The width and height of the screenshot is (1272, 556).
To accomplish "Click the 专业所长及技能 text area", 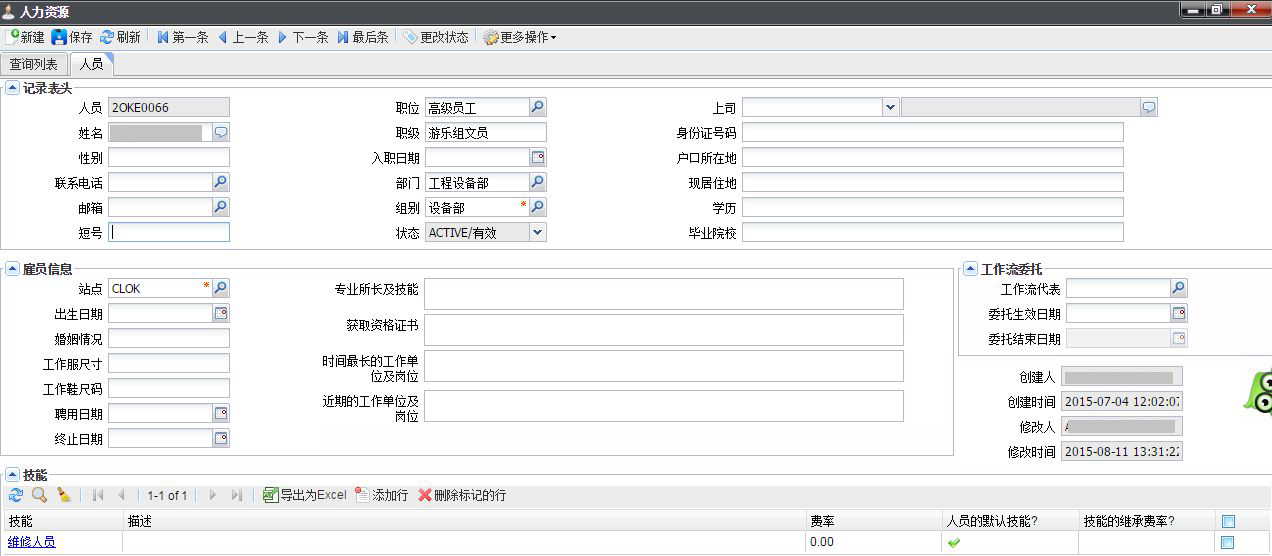I will pyautogui.click(x=664, y=294).
